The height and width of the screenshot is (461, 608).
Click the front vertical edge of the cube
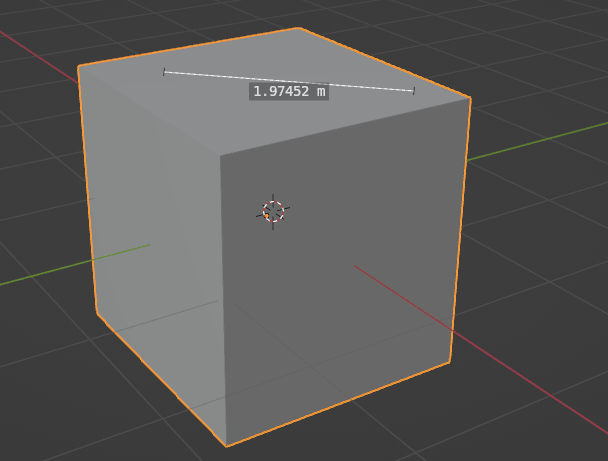click(222, 300)
